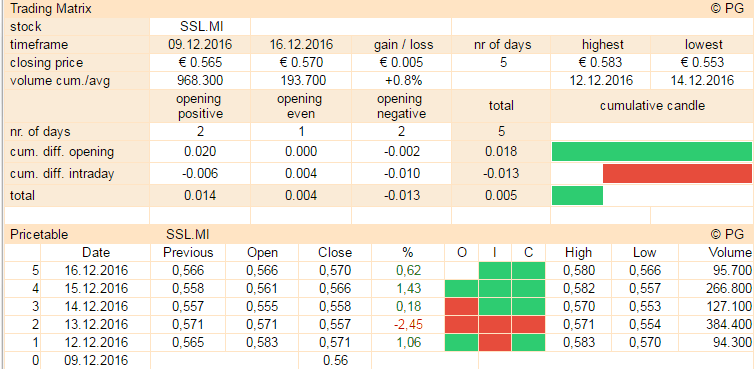Image resolution: width=754 pixels, height=369 pixels.
Task: Click the green cumulative opening difference bar
Action: point(652,152)
